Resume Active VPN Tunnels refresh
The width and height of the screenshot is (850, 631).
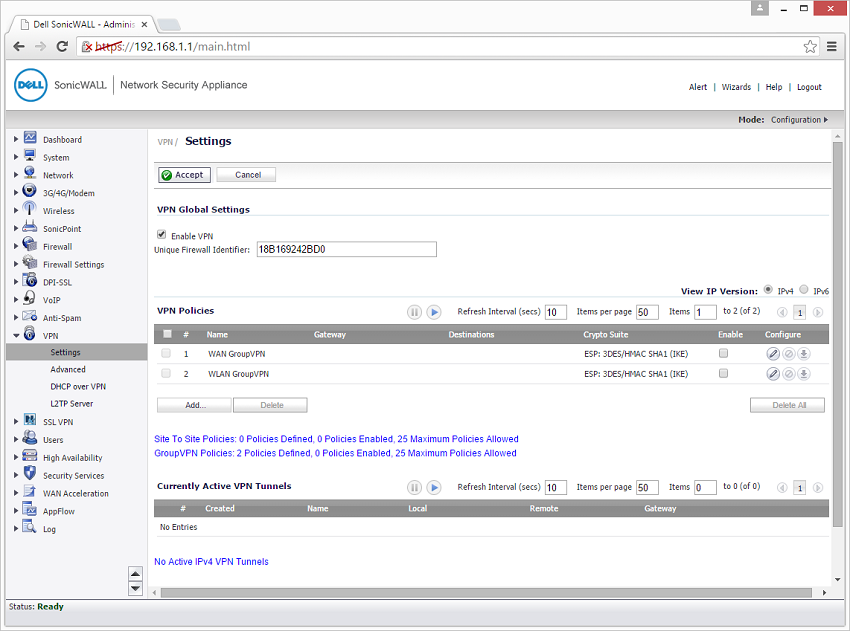coord(434,488)
